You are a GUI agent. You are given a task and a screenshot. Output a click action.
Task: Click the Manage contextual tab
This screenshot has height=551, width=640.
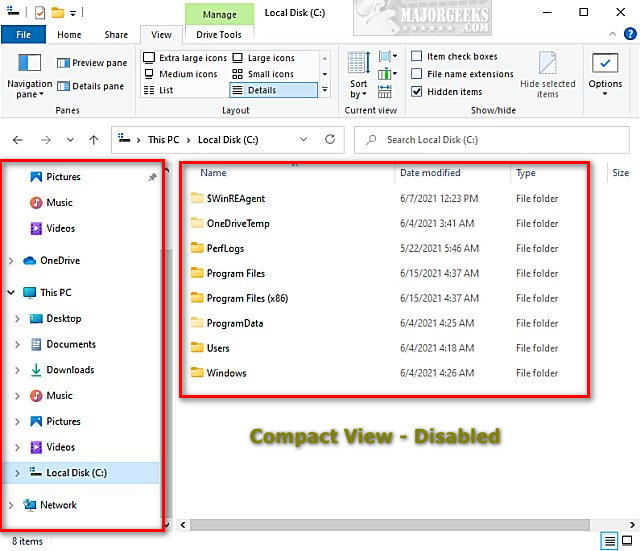coord(220,14)
